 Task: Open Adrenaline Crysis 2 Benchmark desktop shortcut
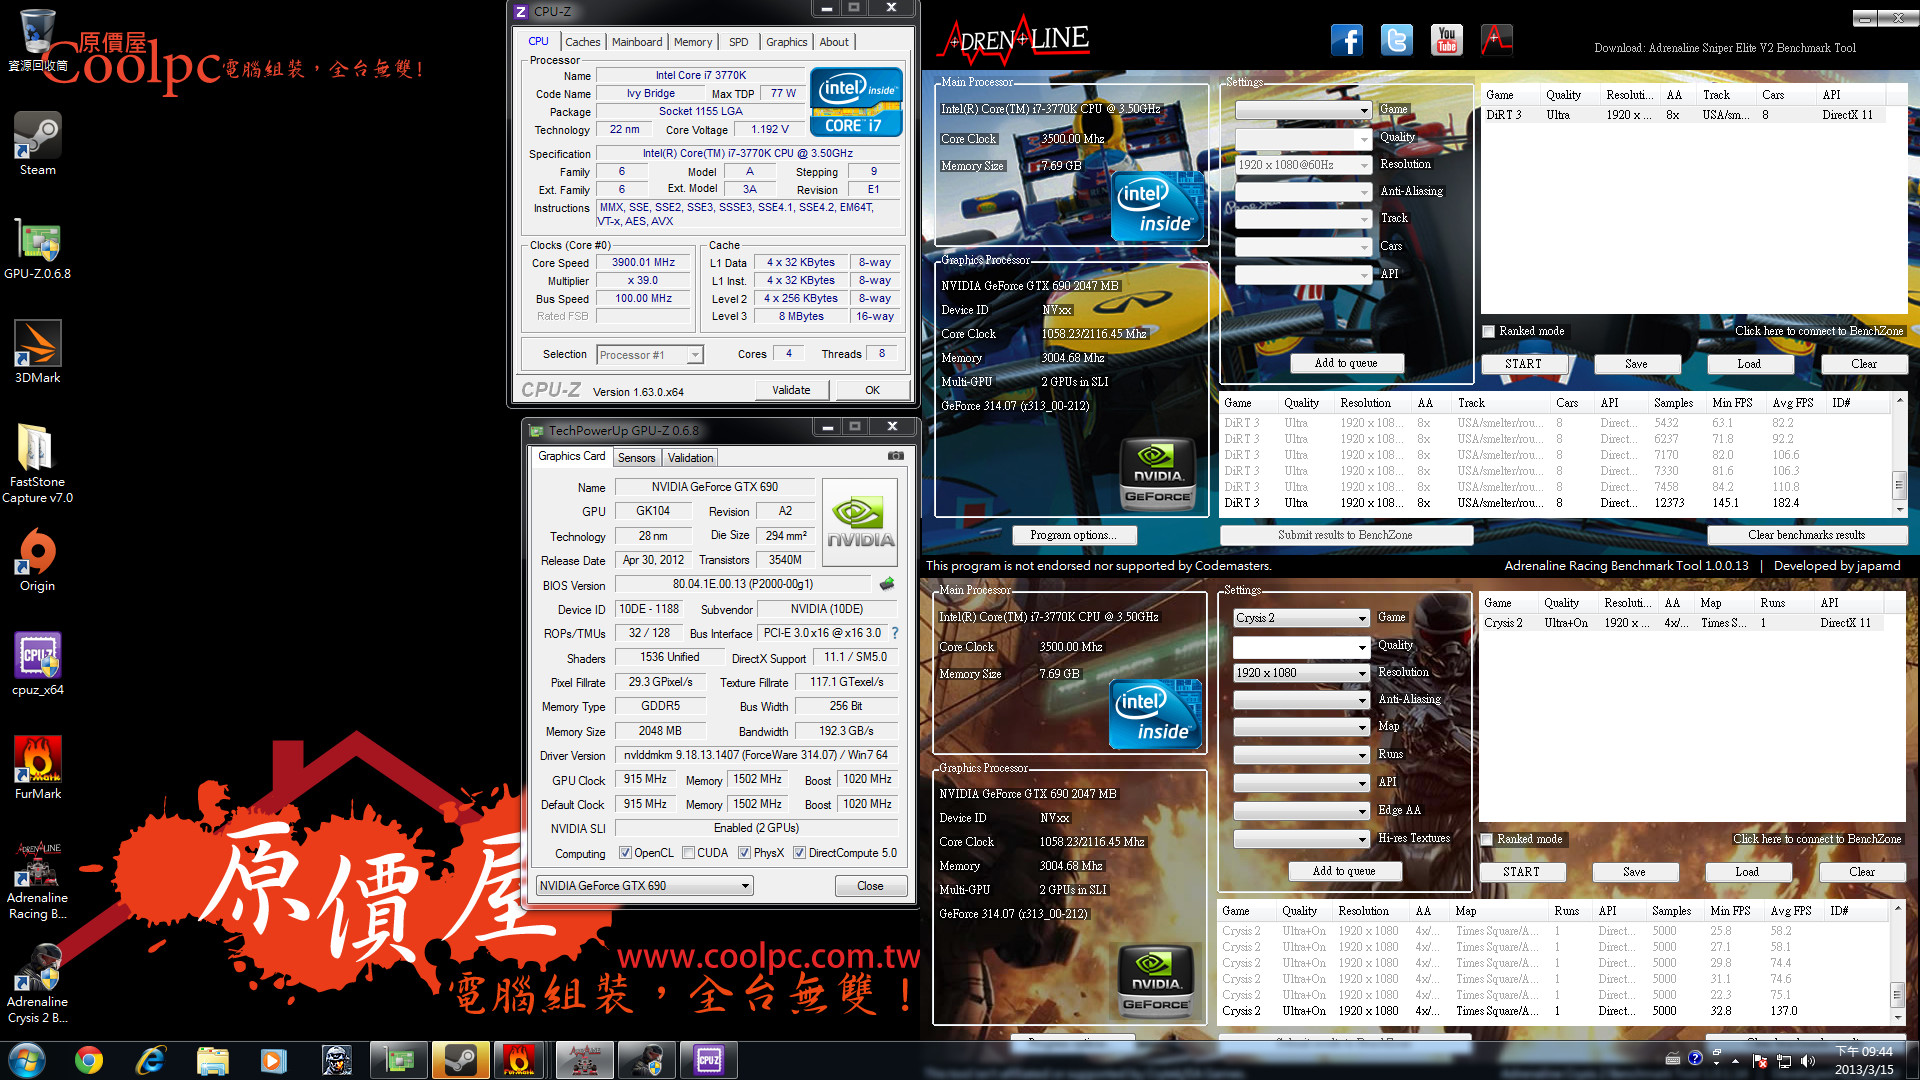pos(38,984)
